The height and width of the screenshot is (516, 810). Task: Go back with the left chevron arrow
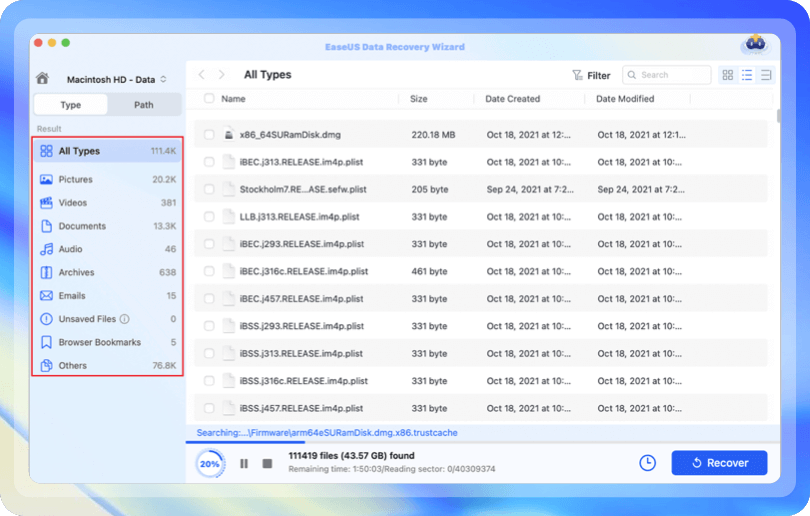[201, 75]
